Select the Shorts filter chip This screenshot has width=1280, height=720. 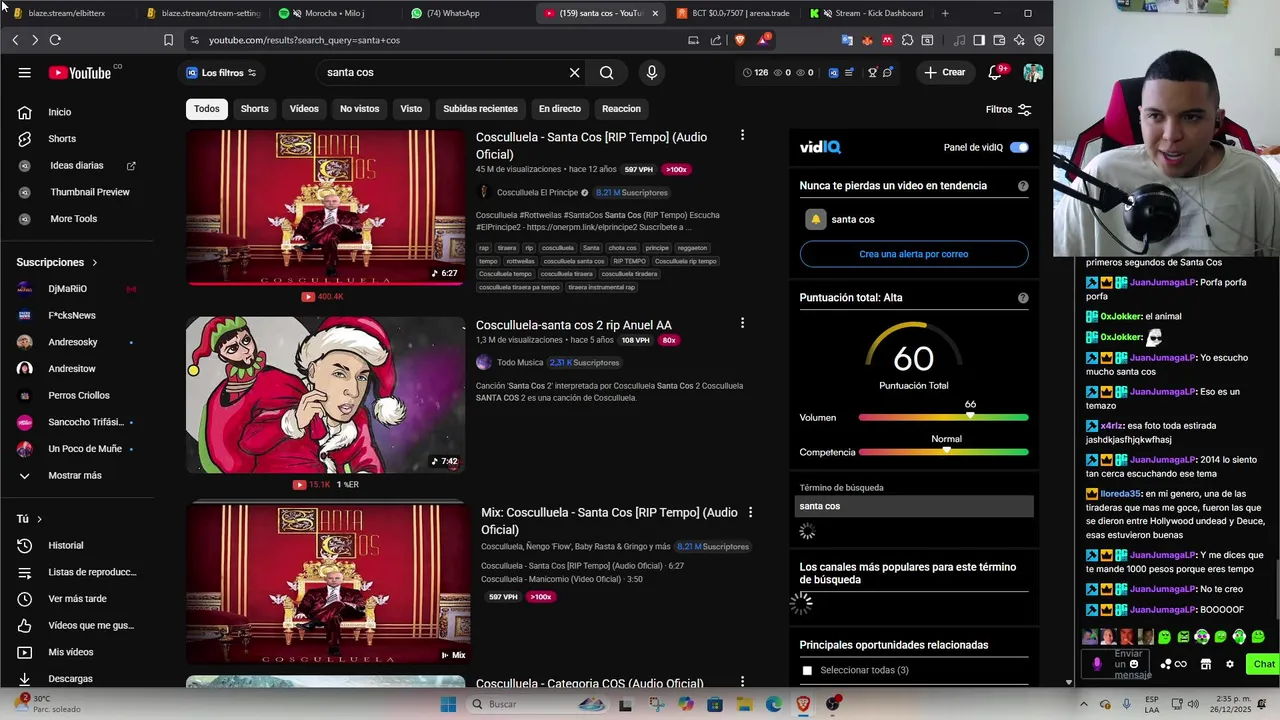[x=255, y=109]
